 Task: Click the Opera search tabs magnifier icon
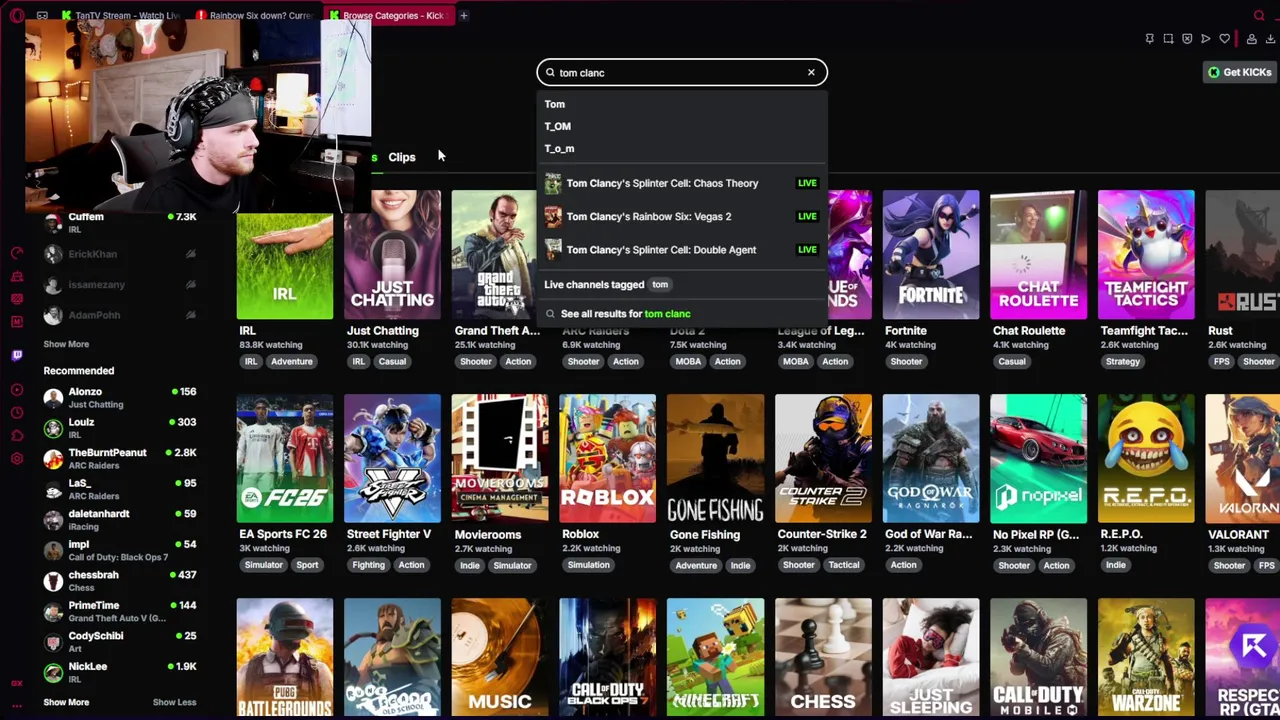click(1259, 15)
